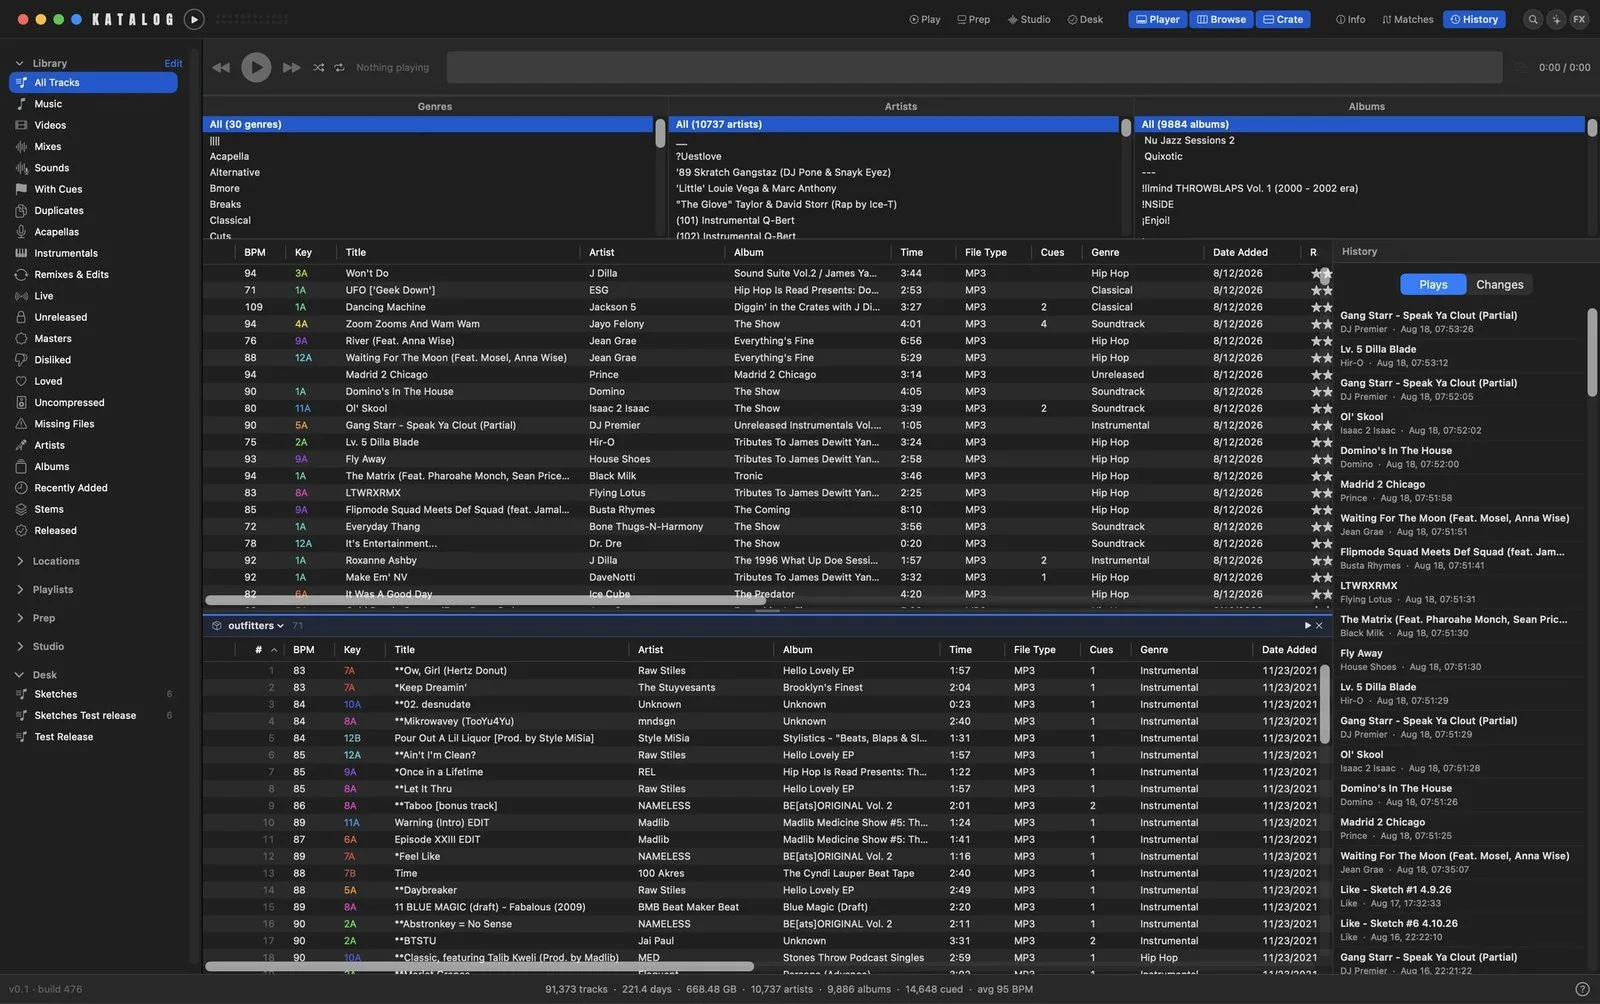Screen dimensions: 1600x1004
Task: Open the Mixes library view
Action: (x=93, y=147)
